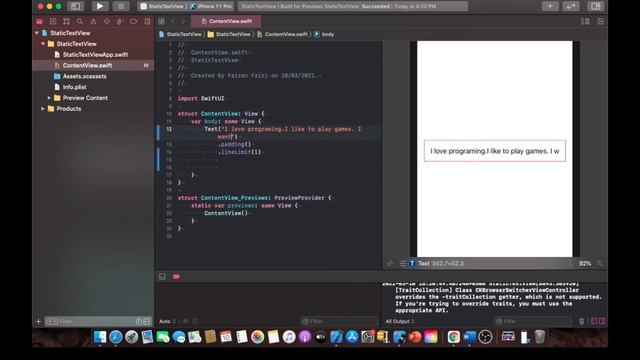The height and width of the screenshot is (360, 640).
Task: Open Google Chrome from the Dock
Action: click(x=453, y=337)
